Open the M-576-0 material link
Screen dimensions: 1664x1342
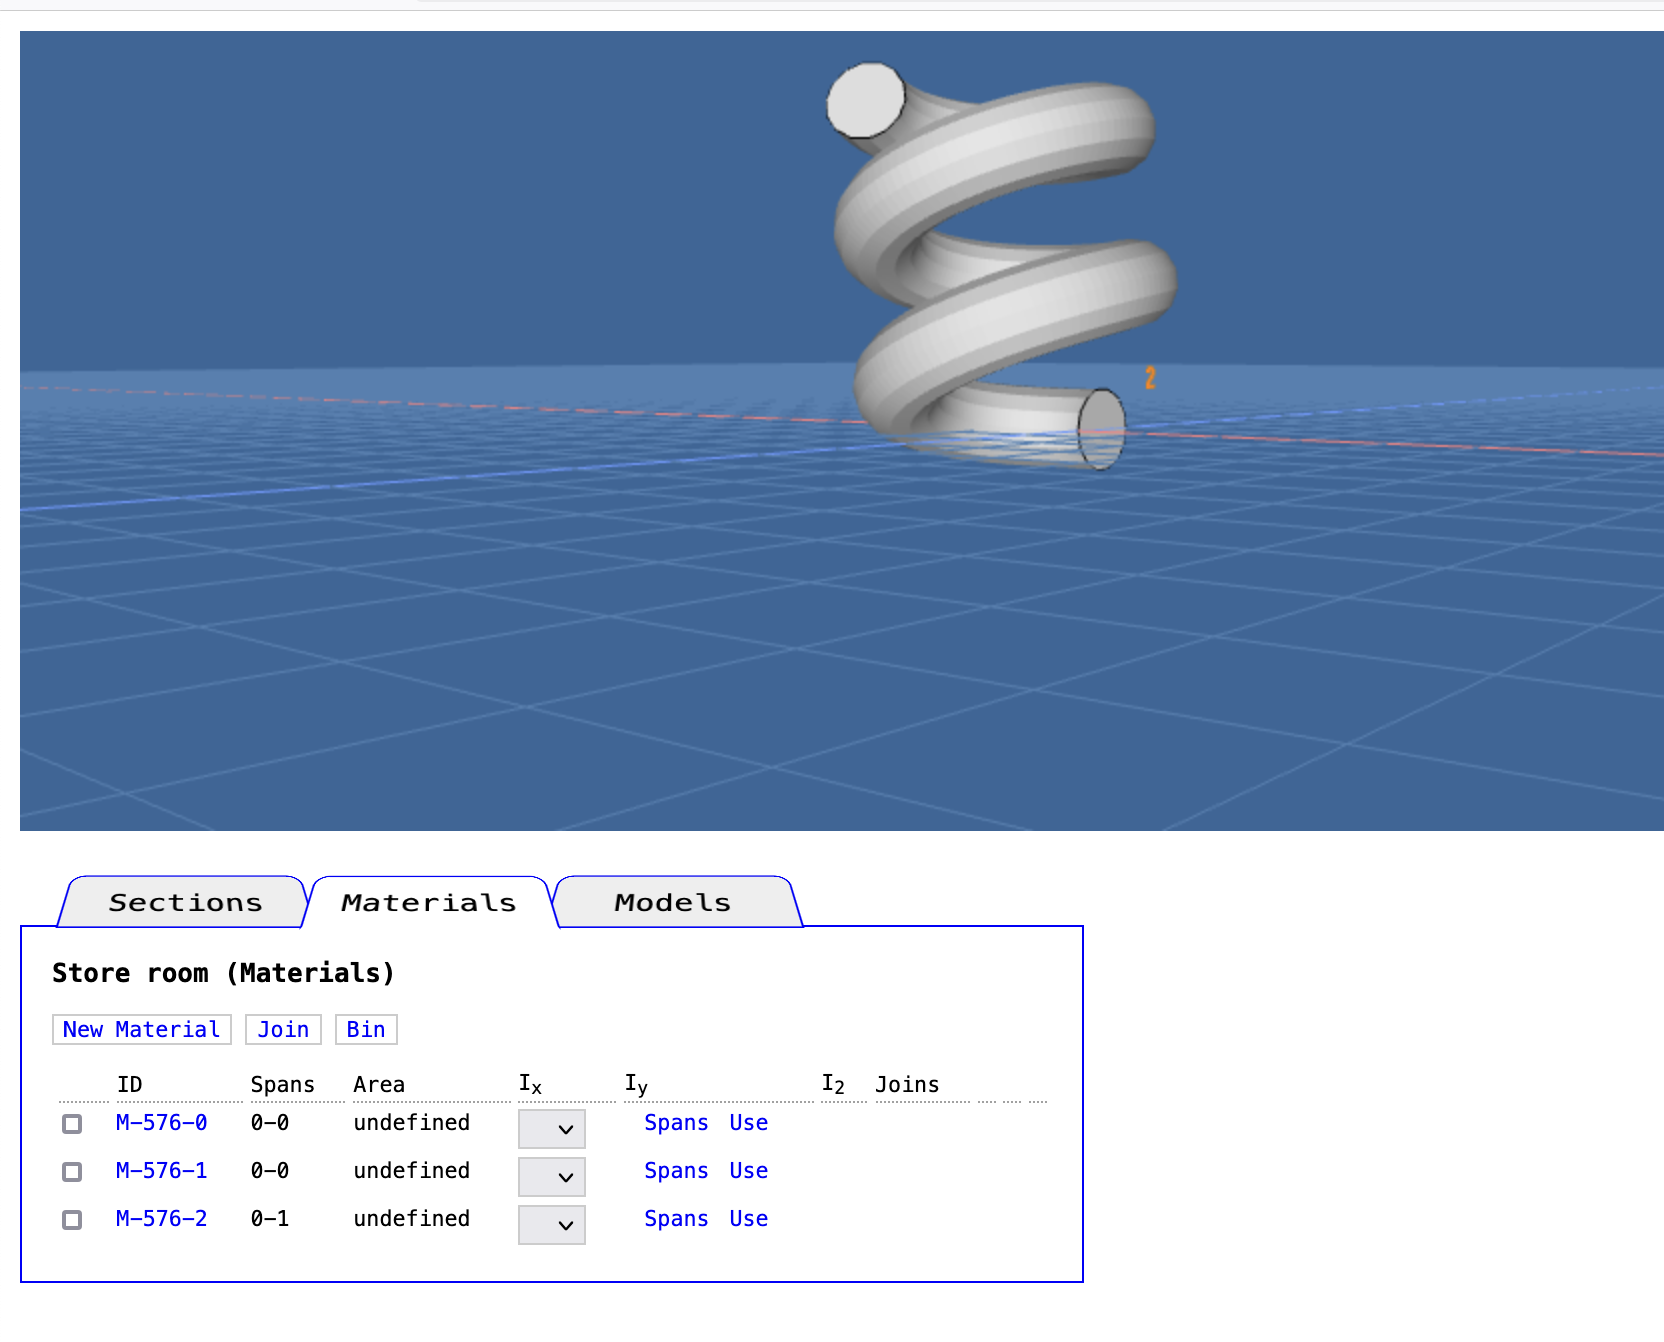pyautogui.click(x=161, y=1123)
